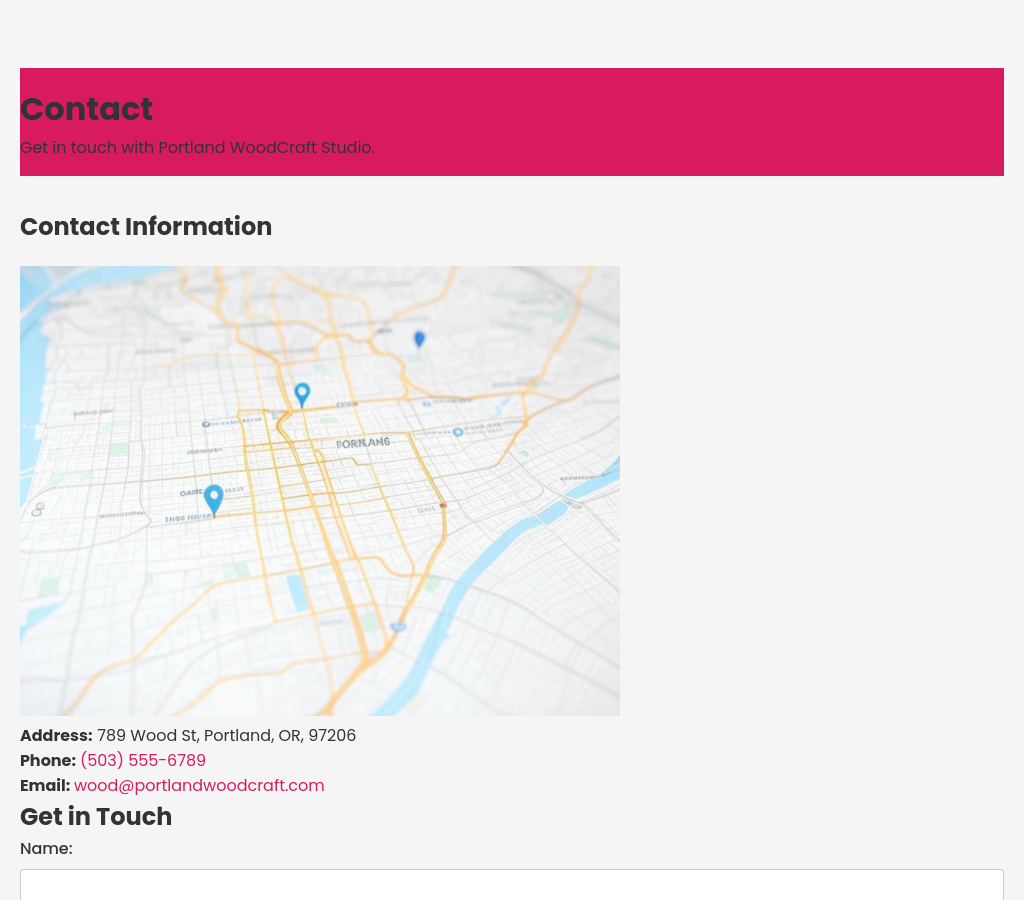Screen dimensions: 1024x900
Task: Click the Contact page heading
Action: click(x=87, y=109)
